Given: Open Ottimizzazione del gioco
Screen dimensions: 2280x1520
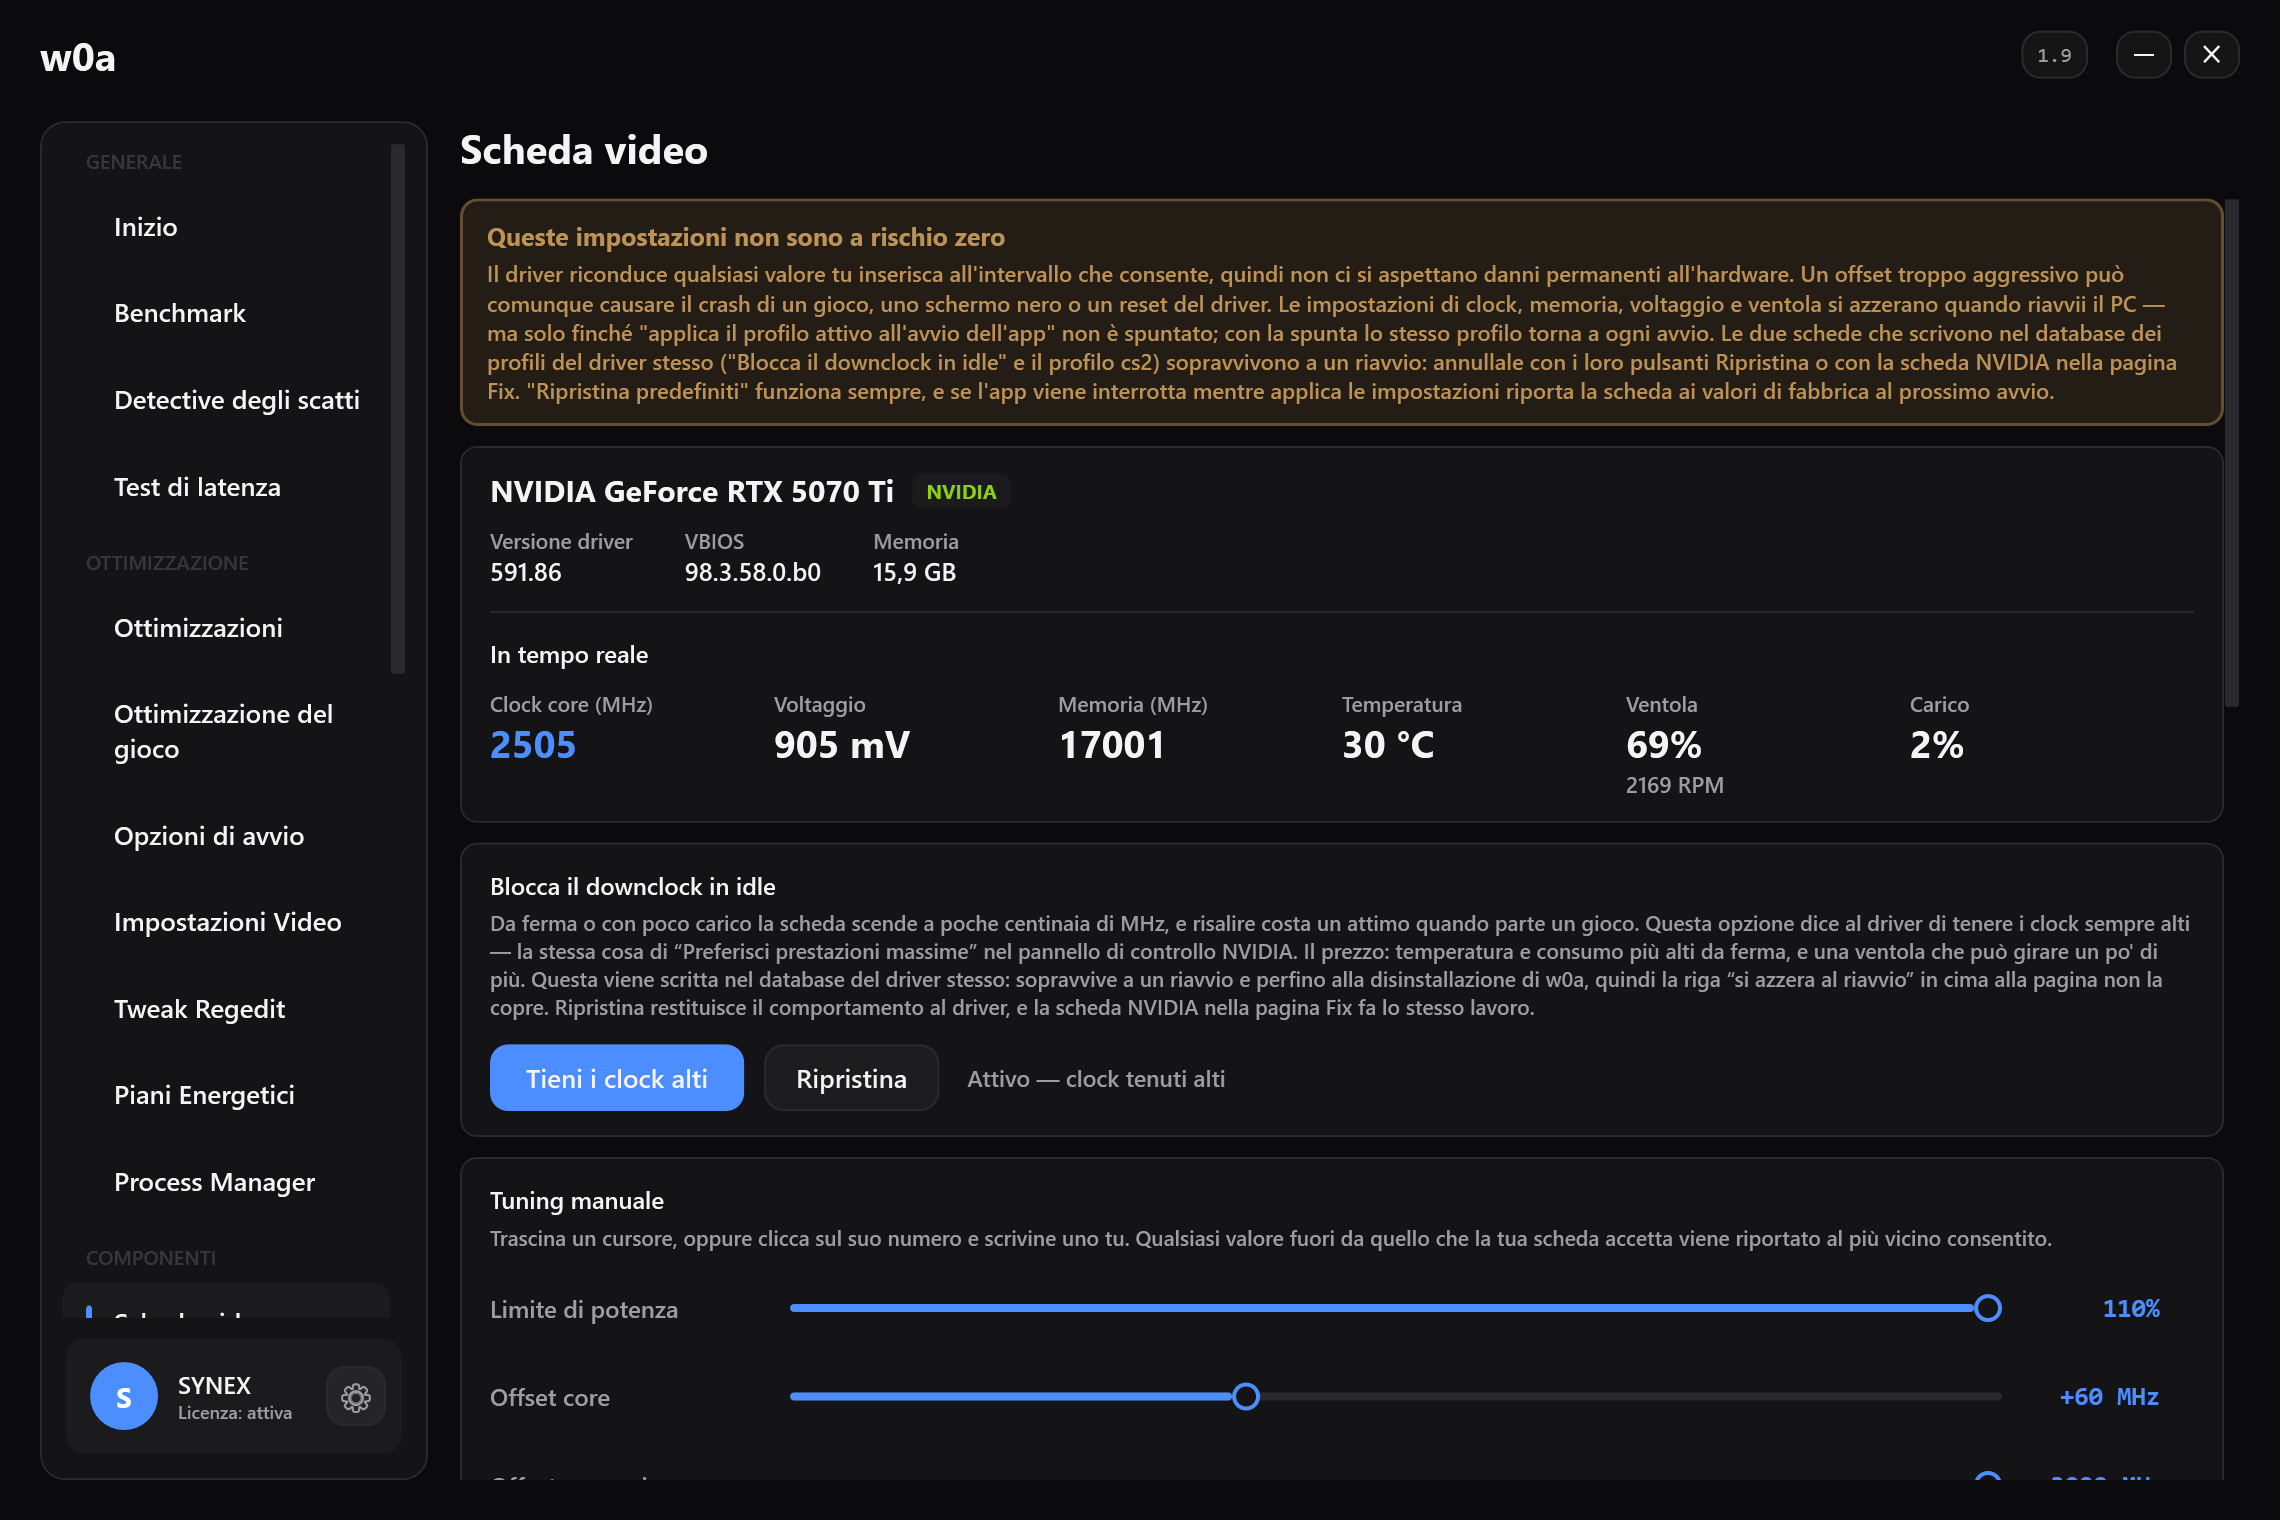Looking at the screenshot, I should point(226,731).
